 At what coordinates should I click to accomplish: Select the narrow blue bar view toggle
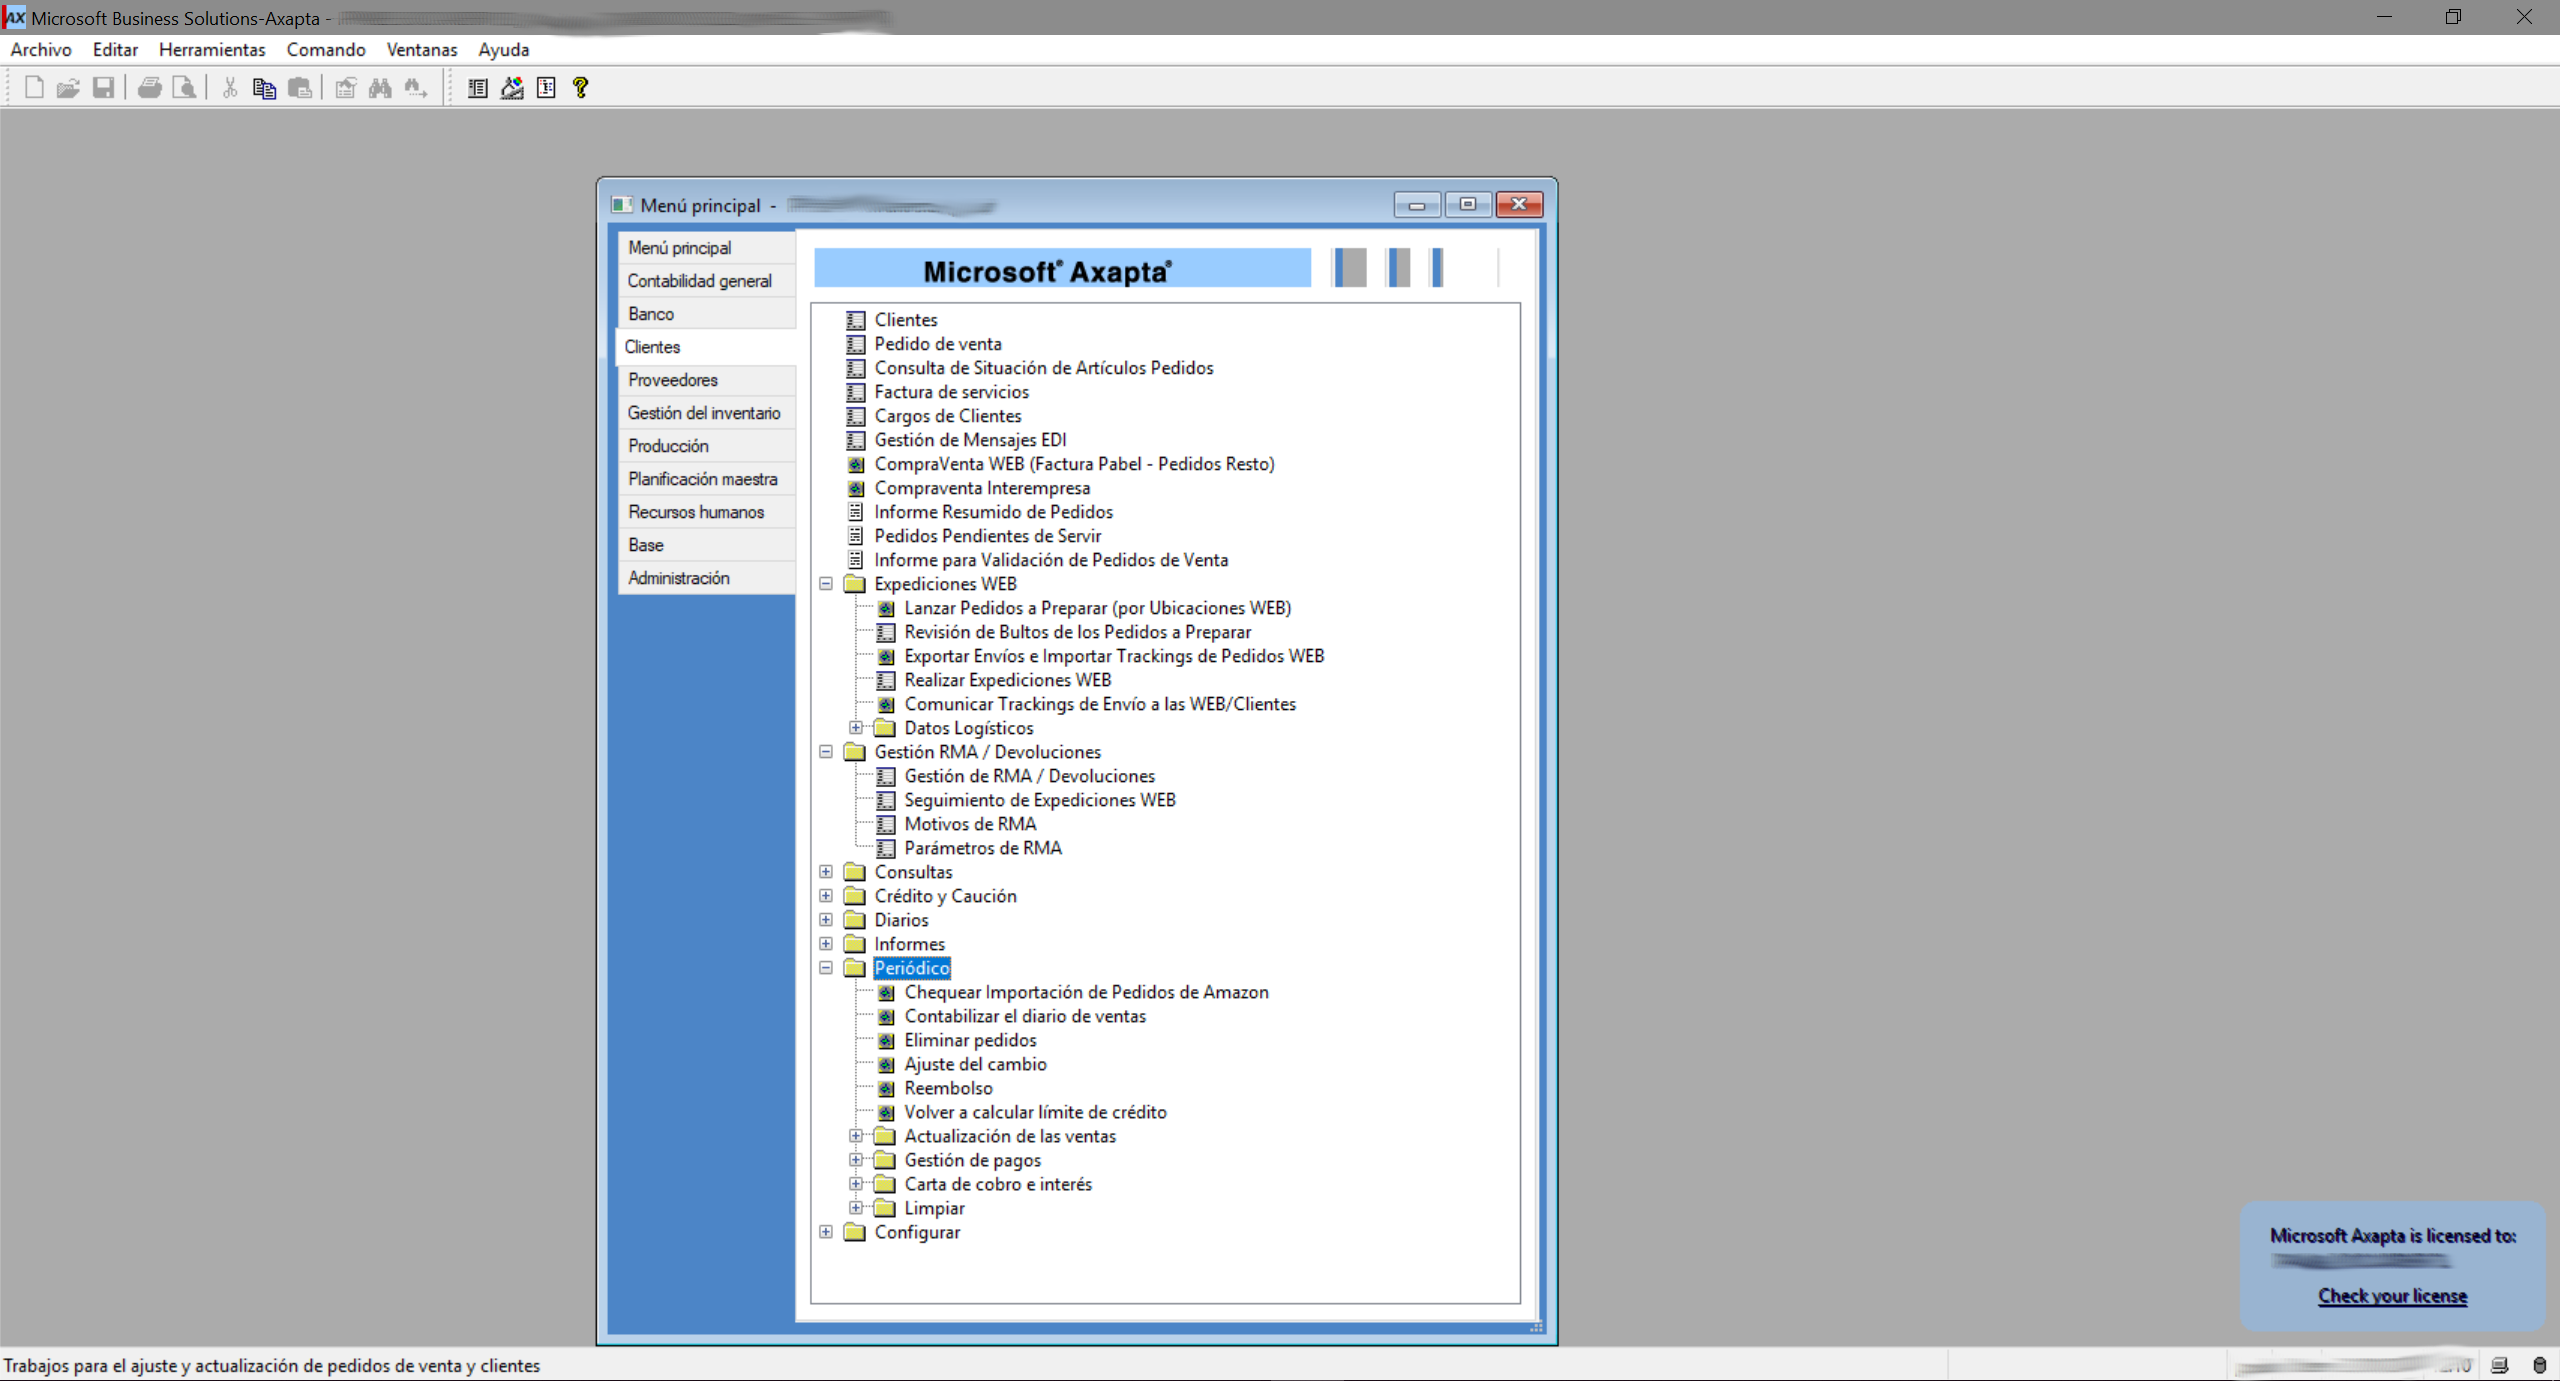1437,268
